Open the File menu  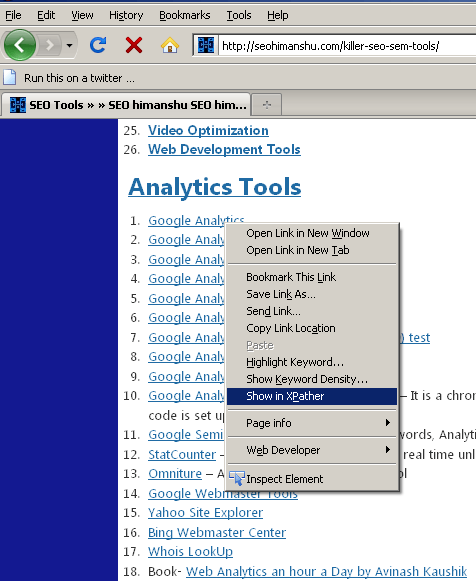coord(13,15)
